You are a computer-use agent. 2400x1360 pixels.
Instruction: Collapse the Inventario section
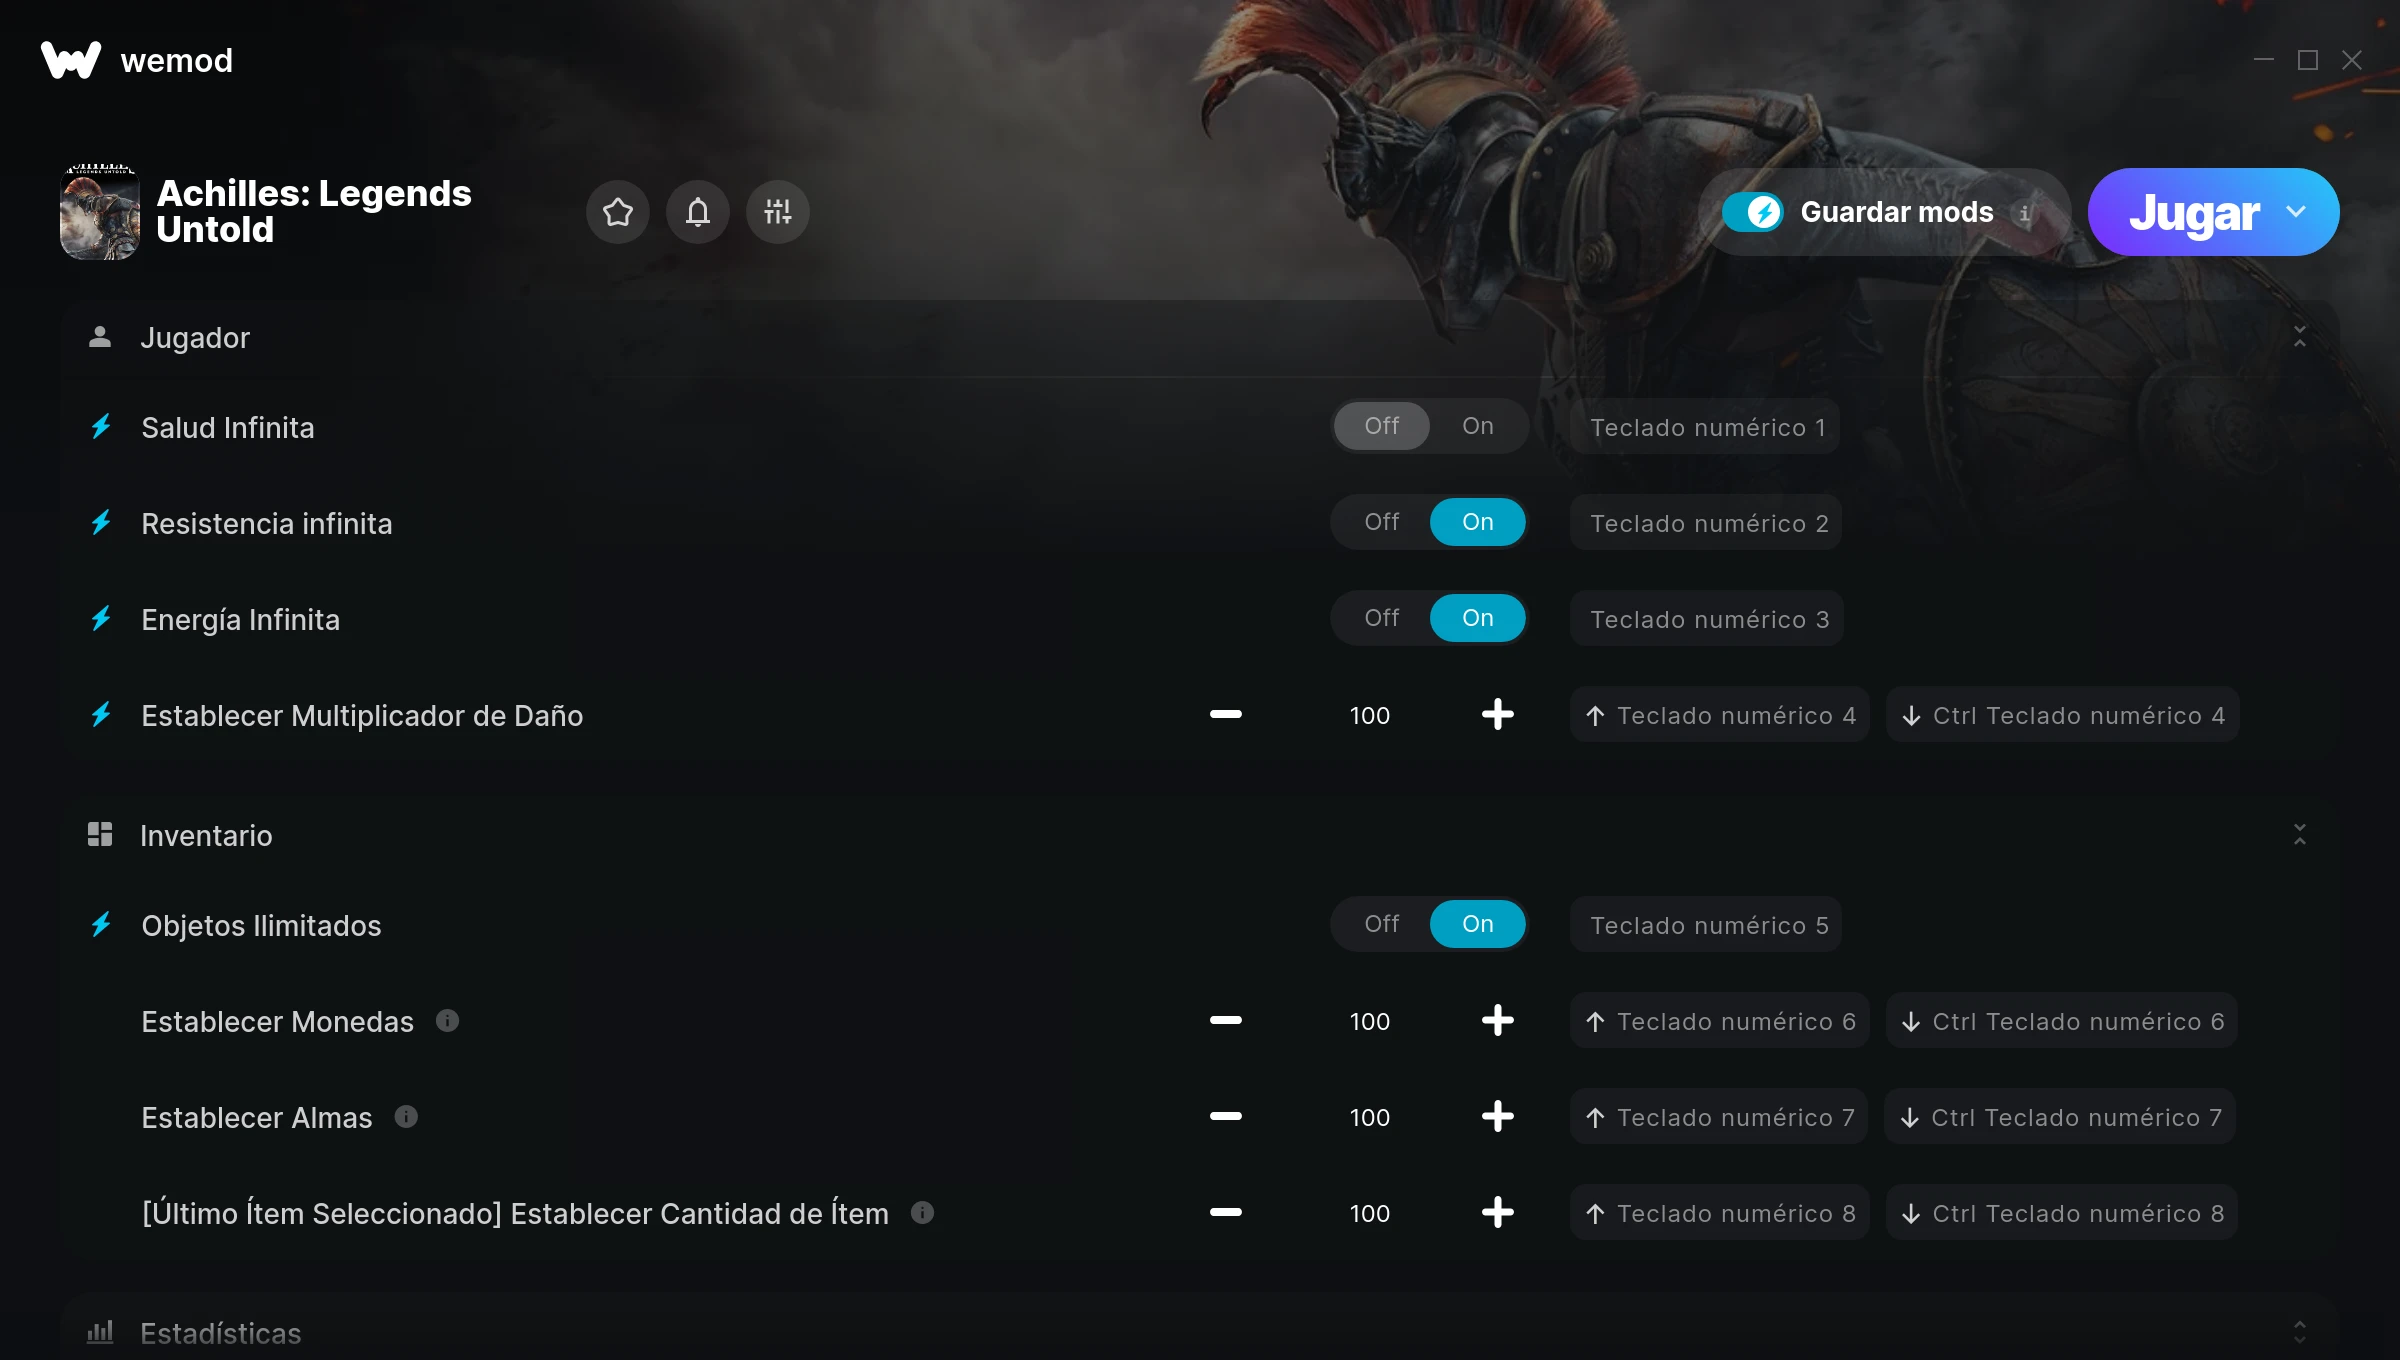pyautogui.click(x=2300, y=835)
